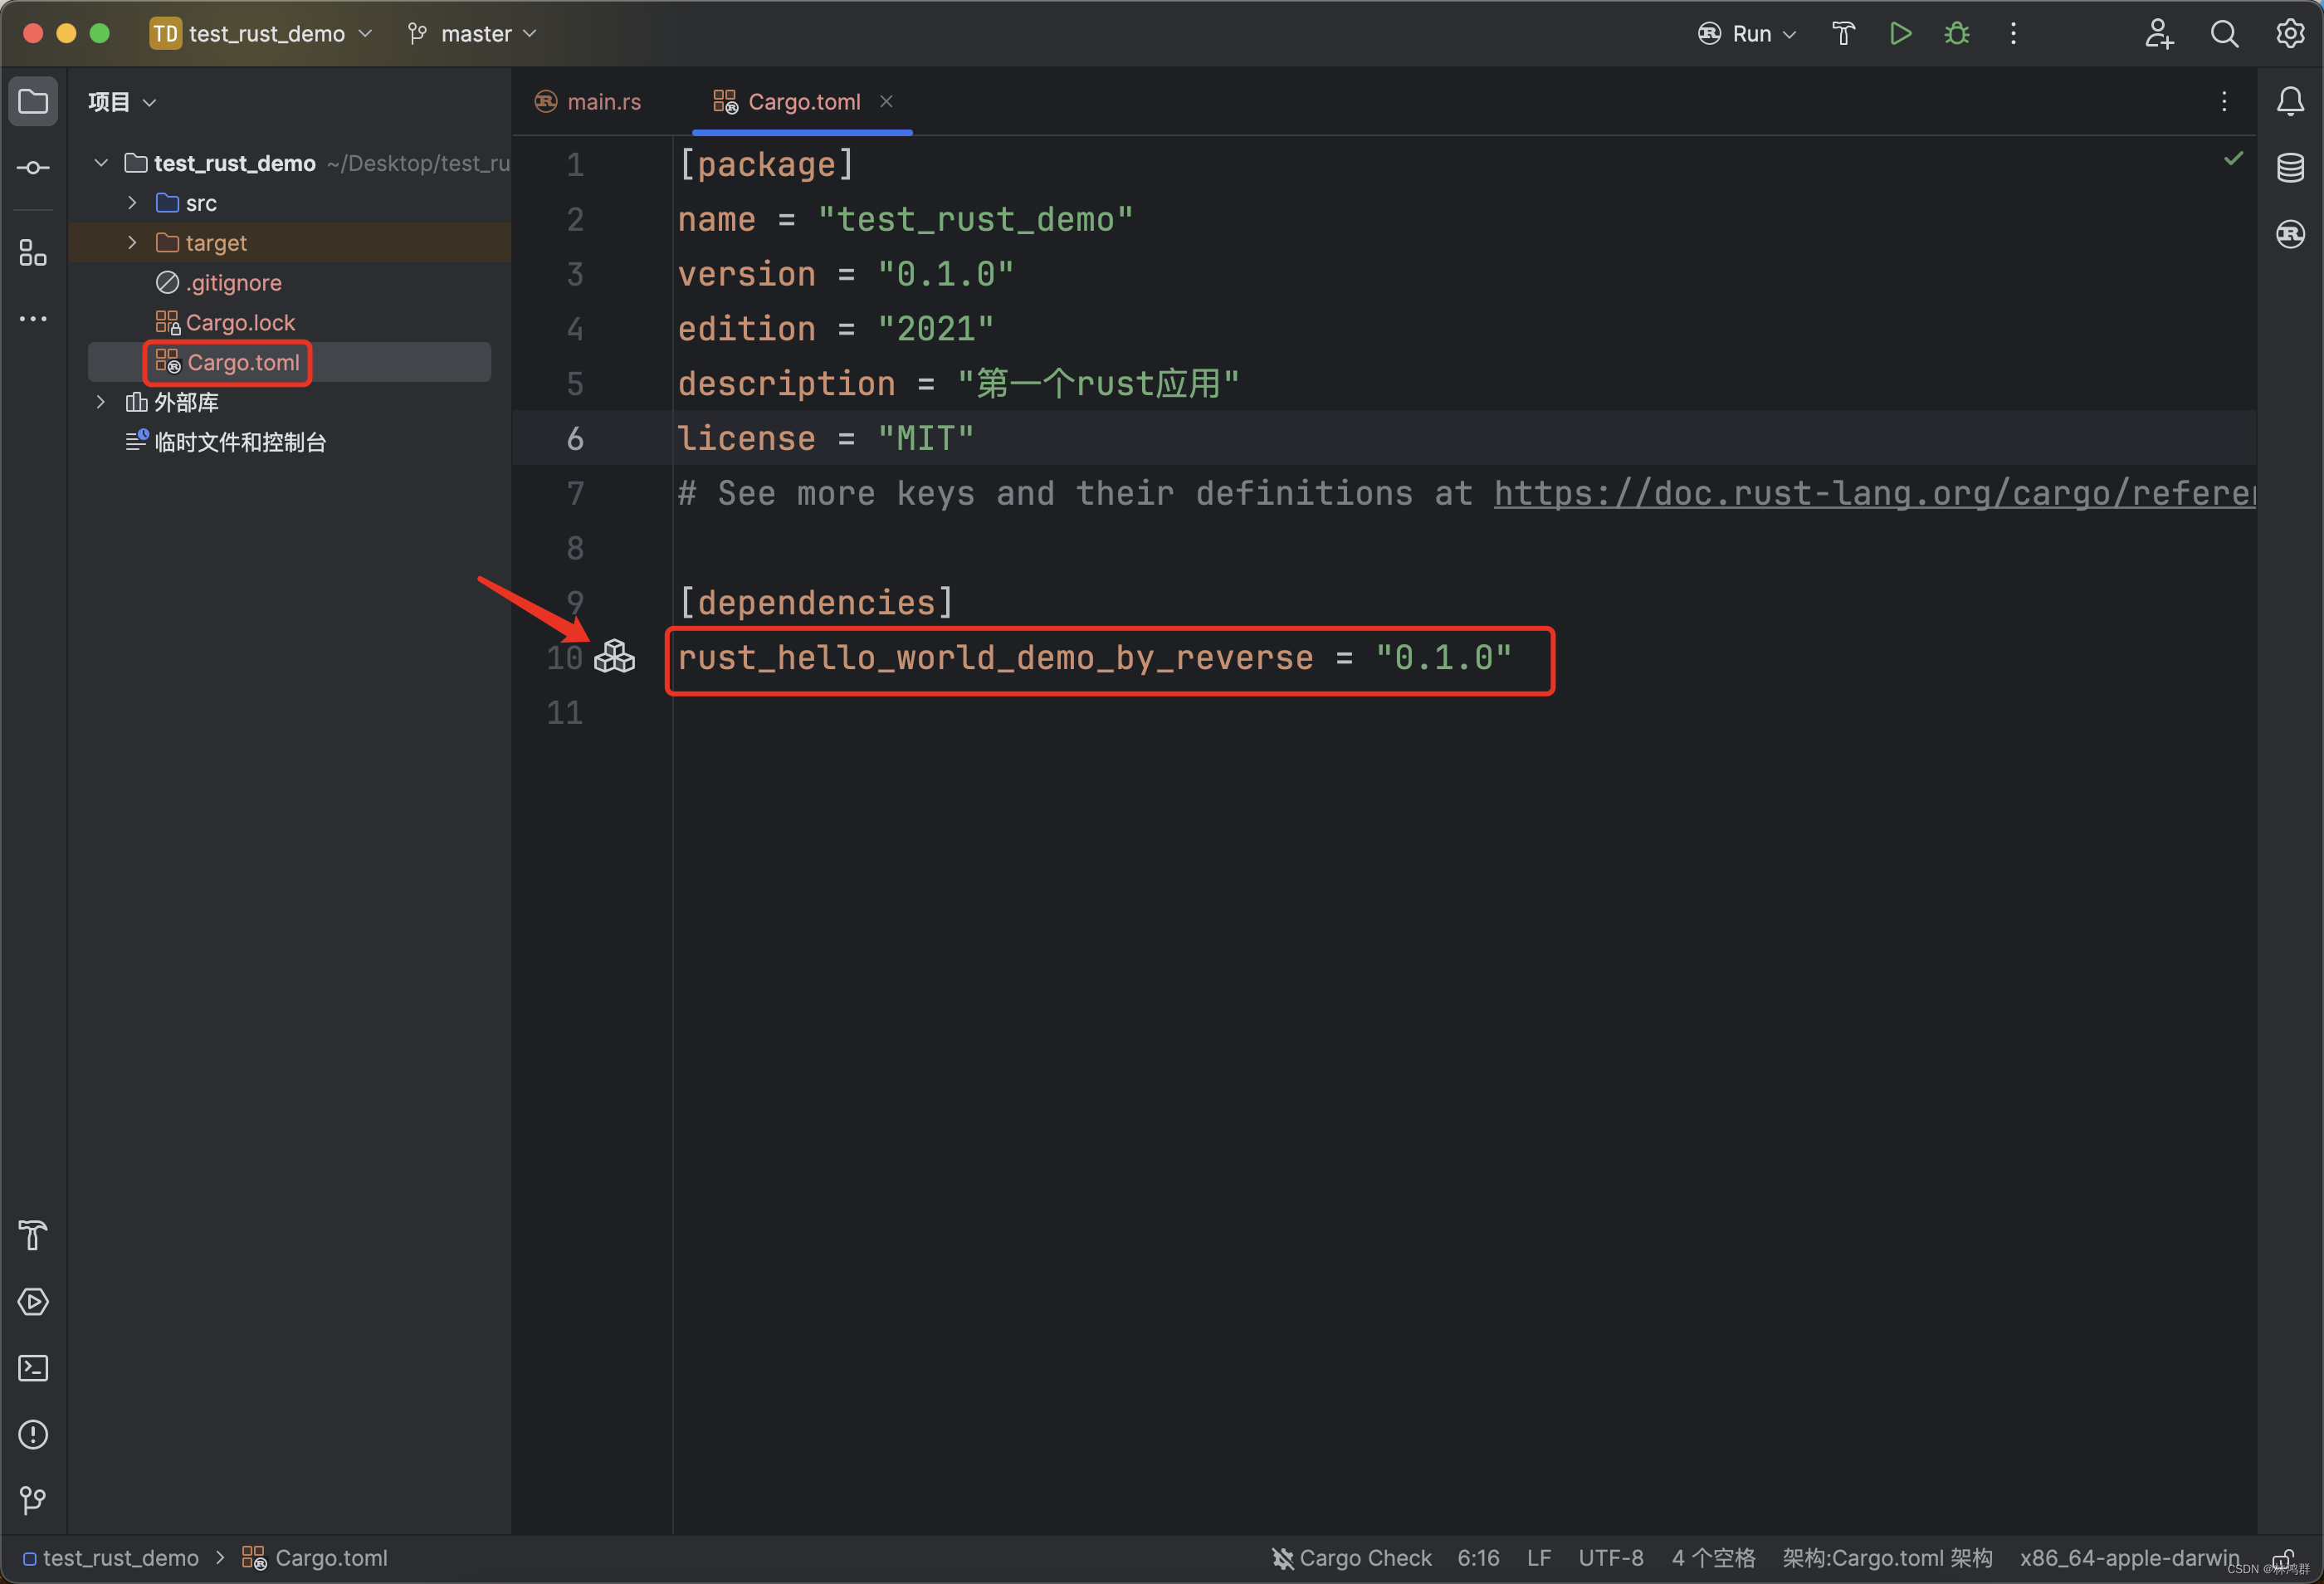Start debugging with the bug icon
The height and width of the screenshot is (1584, 2324).
[x=1956, y=34]
